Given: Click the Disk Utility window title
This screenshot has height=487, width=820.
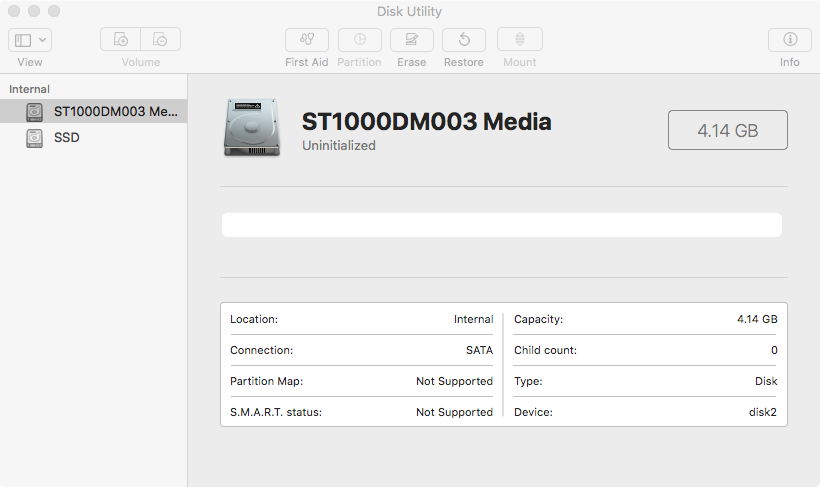Looking at the screenshot, I should (409, 11).
